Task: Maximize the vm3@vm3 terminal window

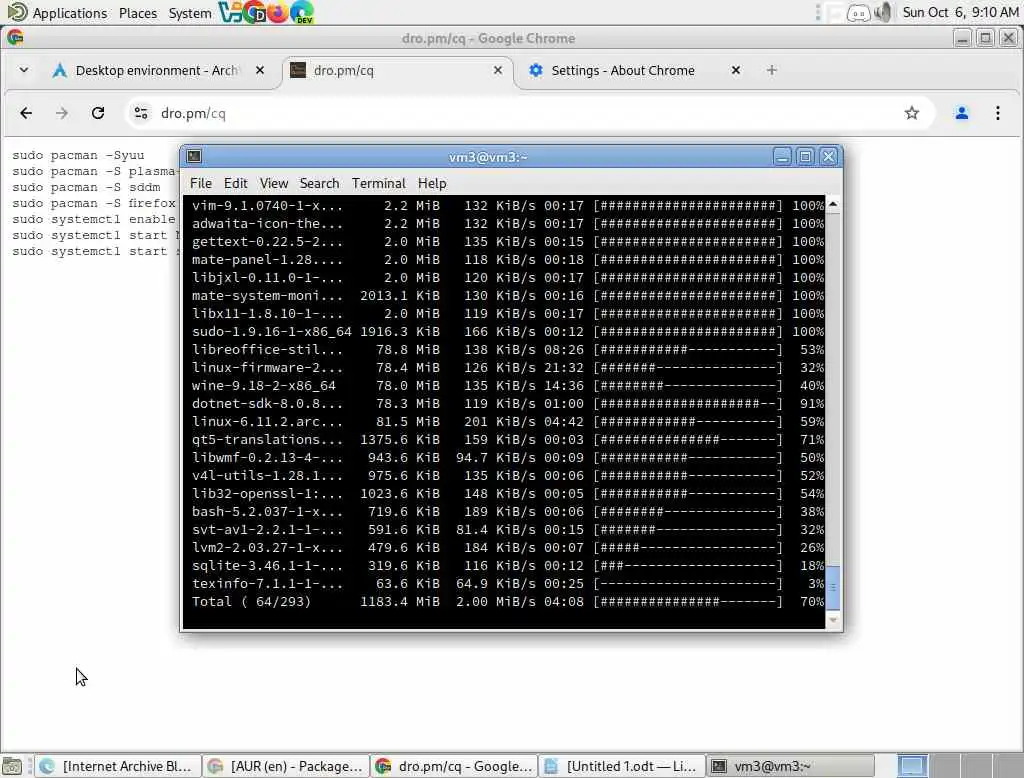Action: (805, 157)
